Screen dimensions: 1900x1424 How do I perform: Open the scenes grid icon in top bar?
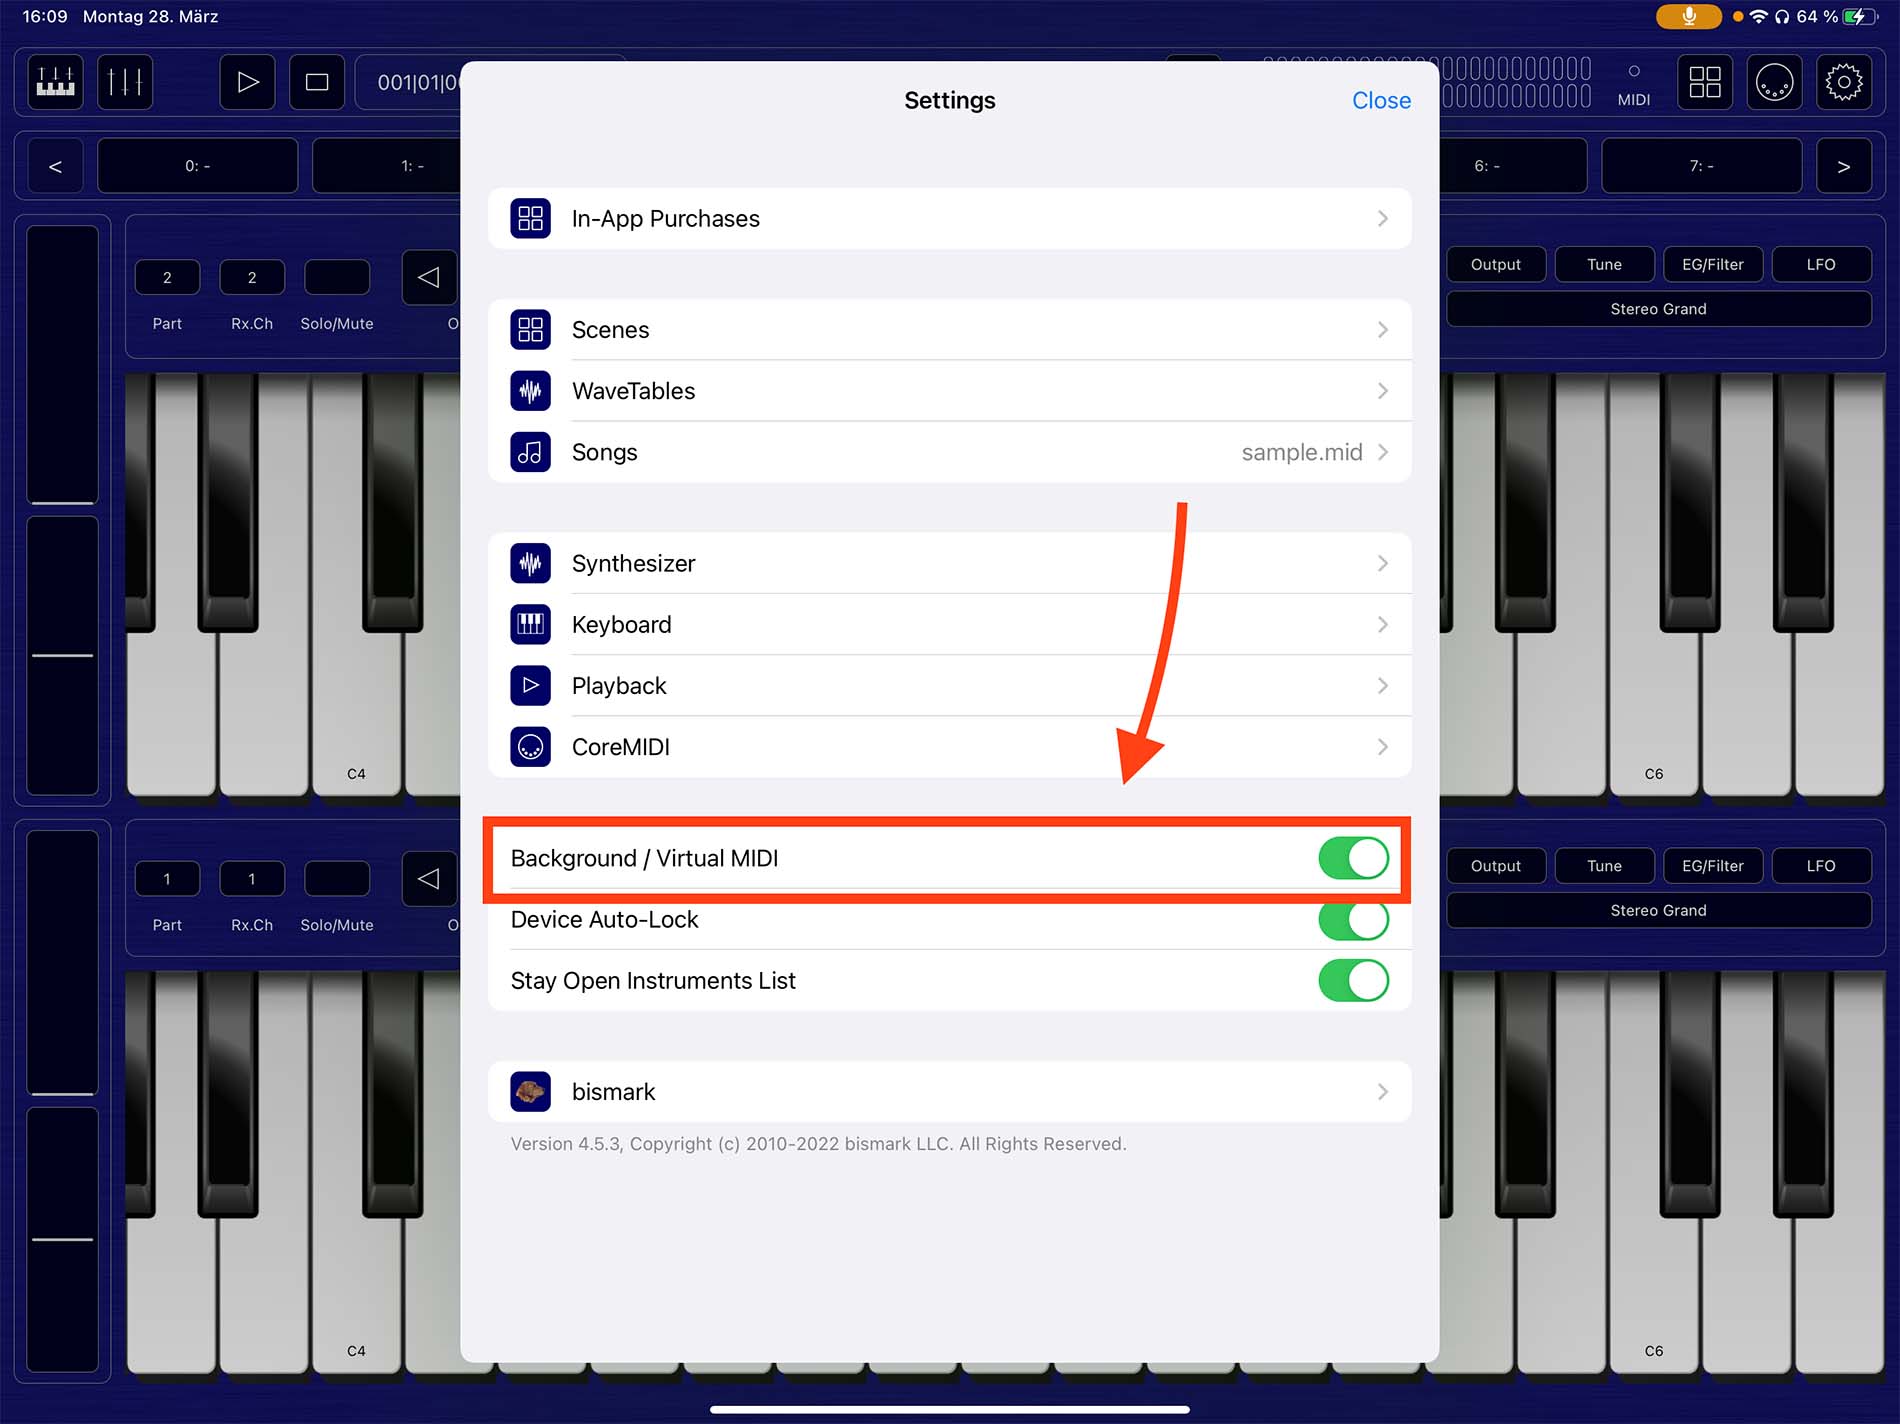(x=1704, y=82)
